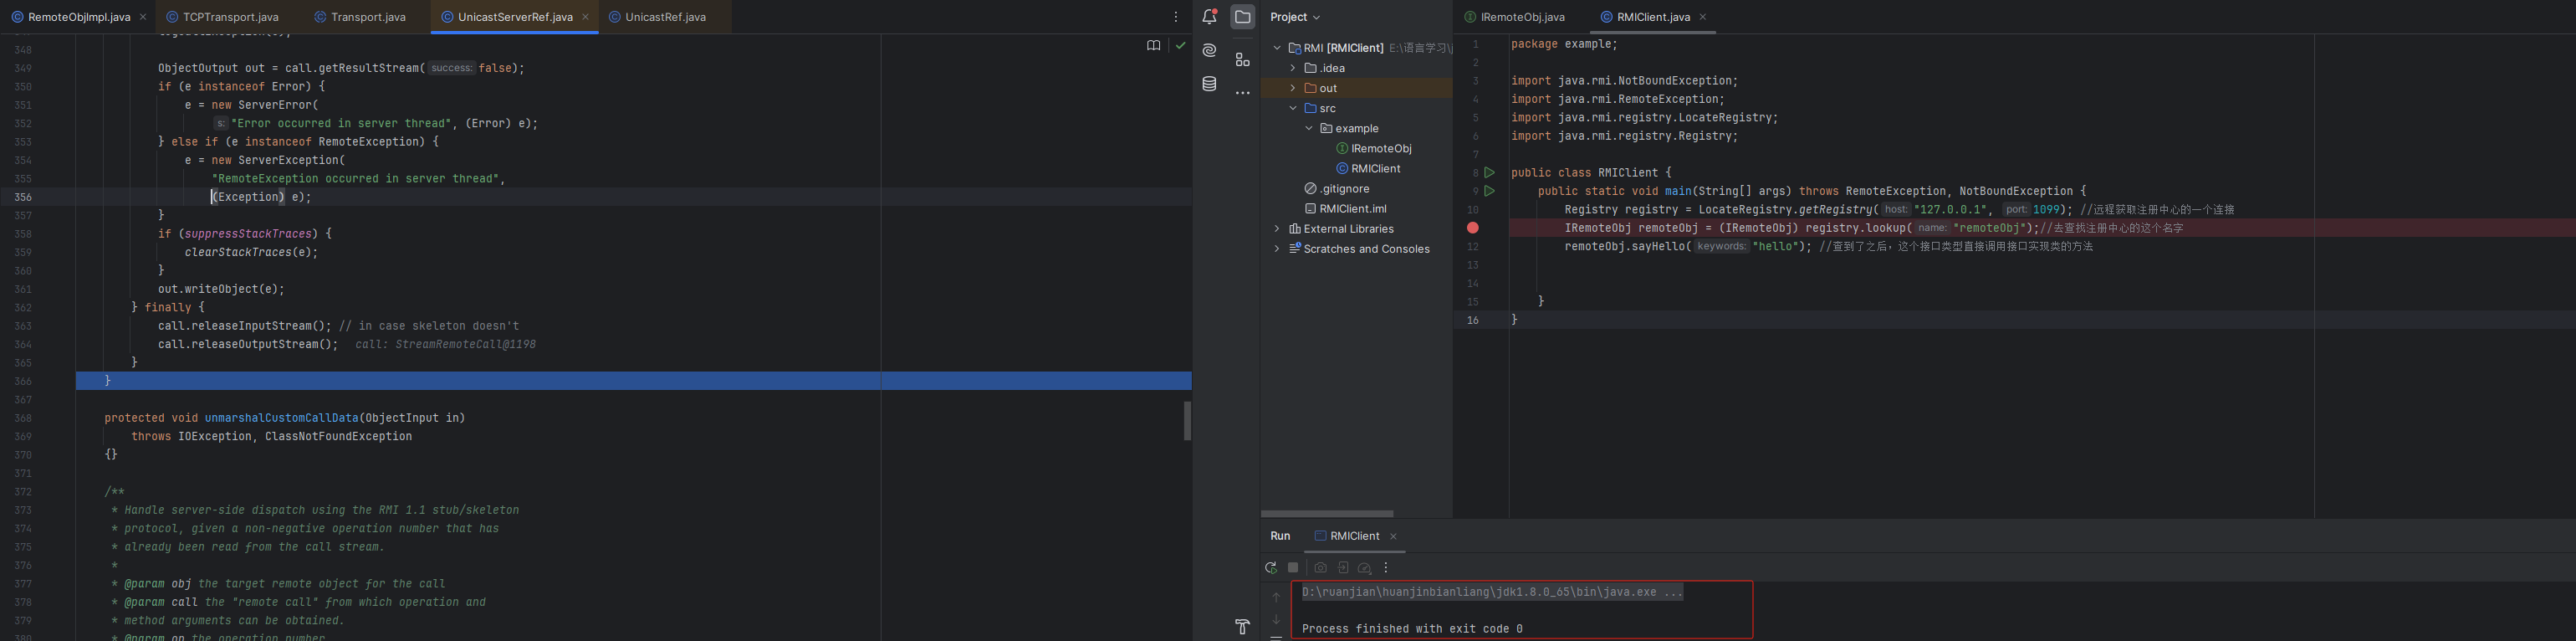This screenshot has height=641, width=2576.
Task: Select RMIClient class in project tree
Action: click(1375, 169)
